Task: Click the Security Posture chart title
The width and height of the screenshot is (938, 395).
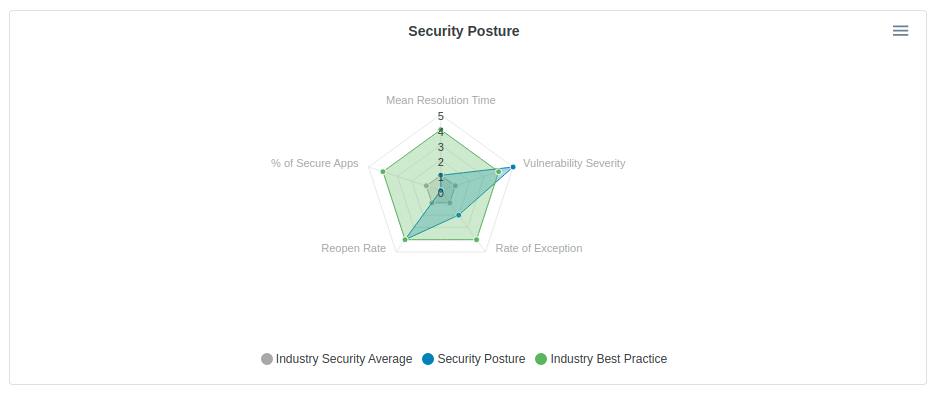Action: click(464, 31)
